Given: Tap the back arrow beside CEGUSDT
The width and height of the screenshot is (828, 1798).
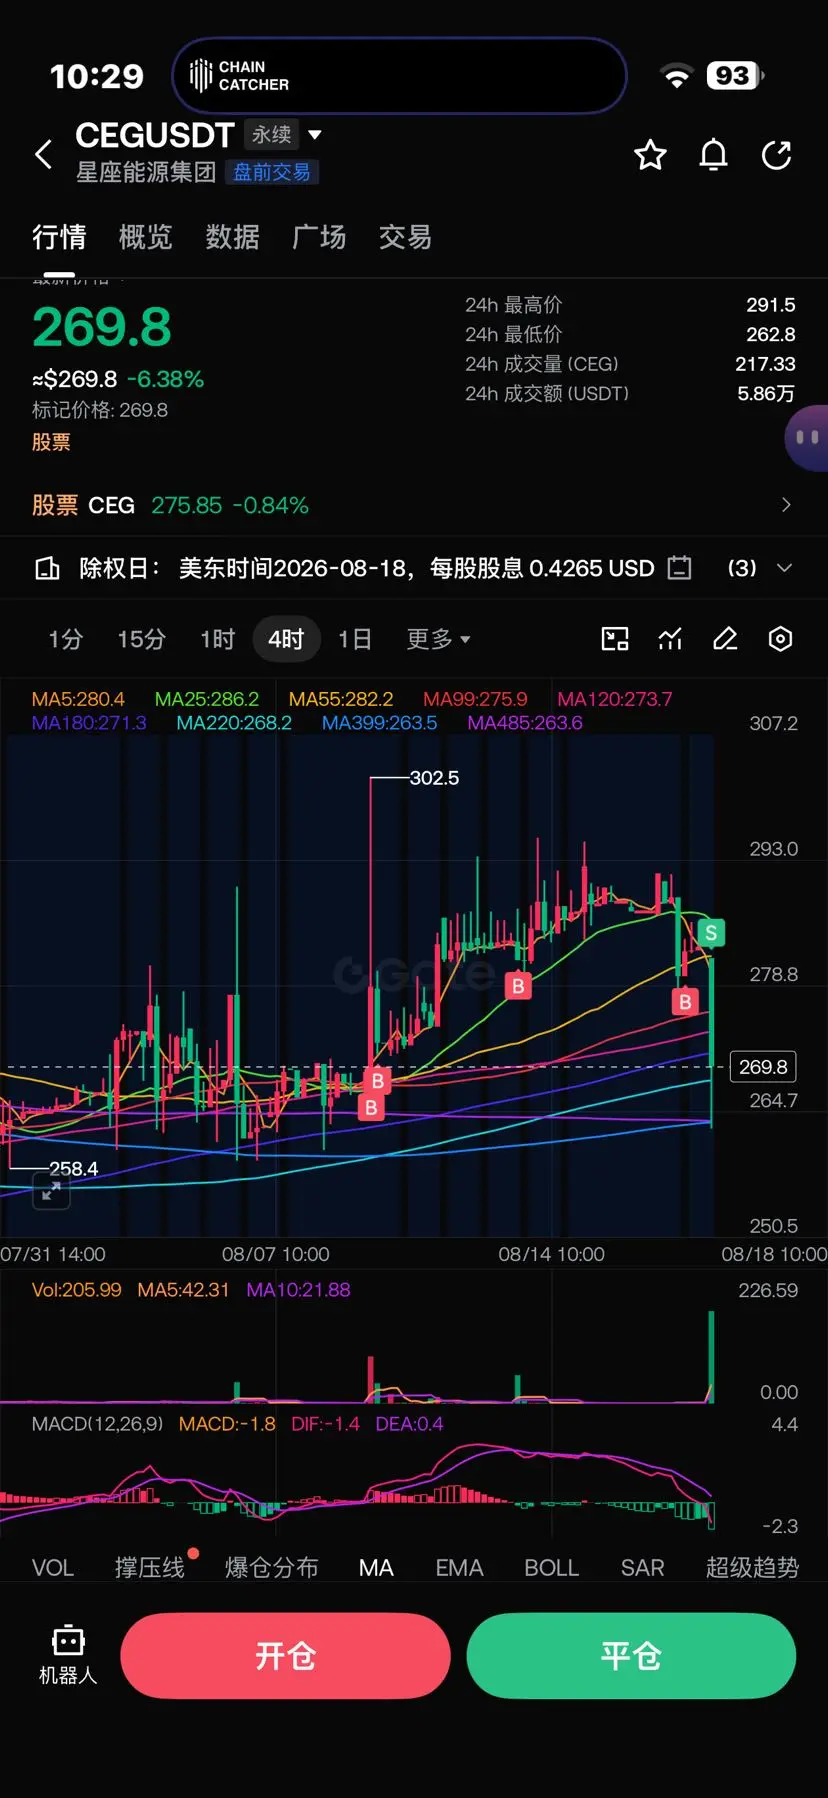Looking at the screenshot, I should click(43, 154).
